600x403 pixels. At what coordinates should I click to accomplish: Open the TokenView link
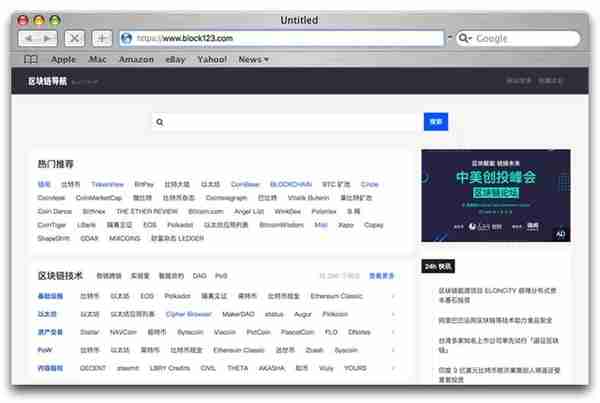[108, 184]
